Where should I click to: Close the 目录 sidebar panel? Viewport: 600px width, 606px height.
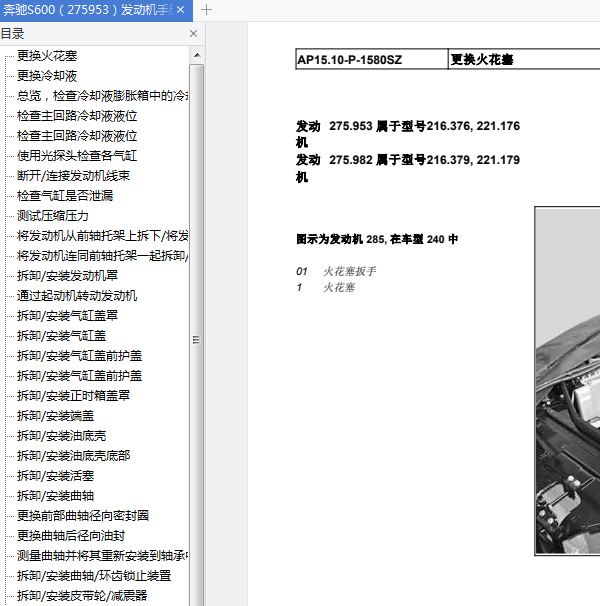(x=194, y=34)
